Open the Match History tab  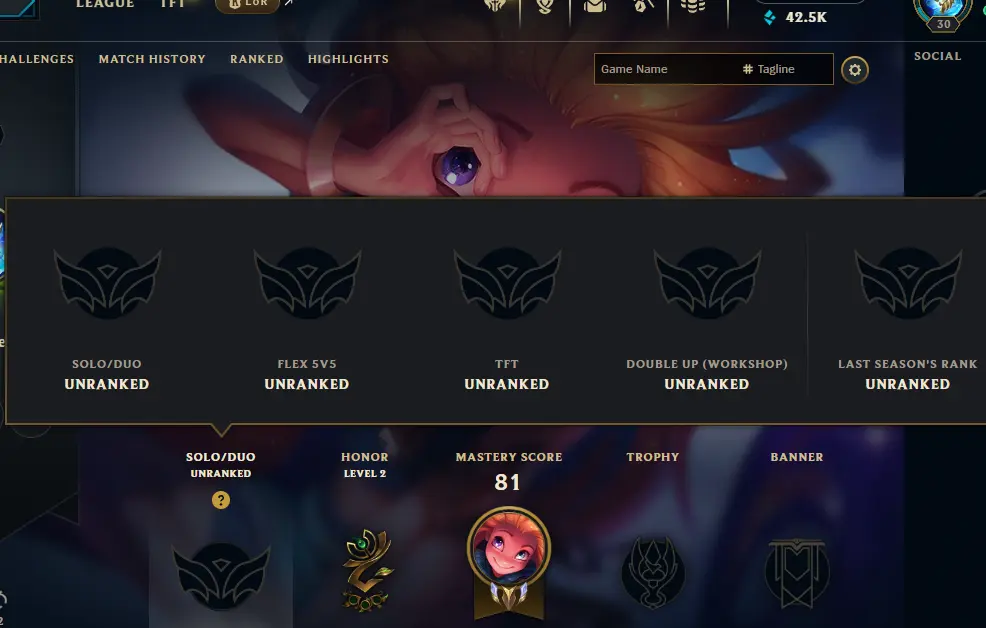coord(152,59)
